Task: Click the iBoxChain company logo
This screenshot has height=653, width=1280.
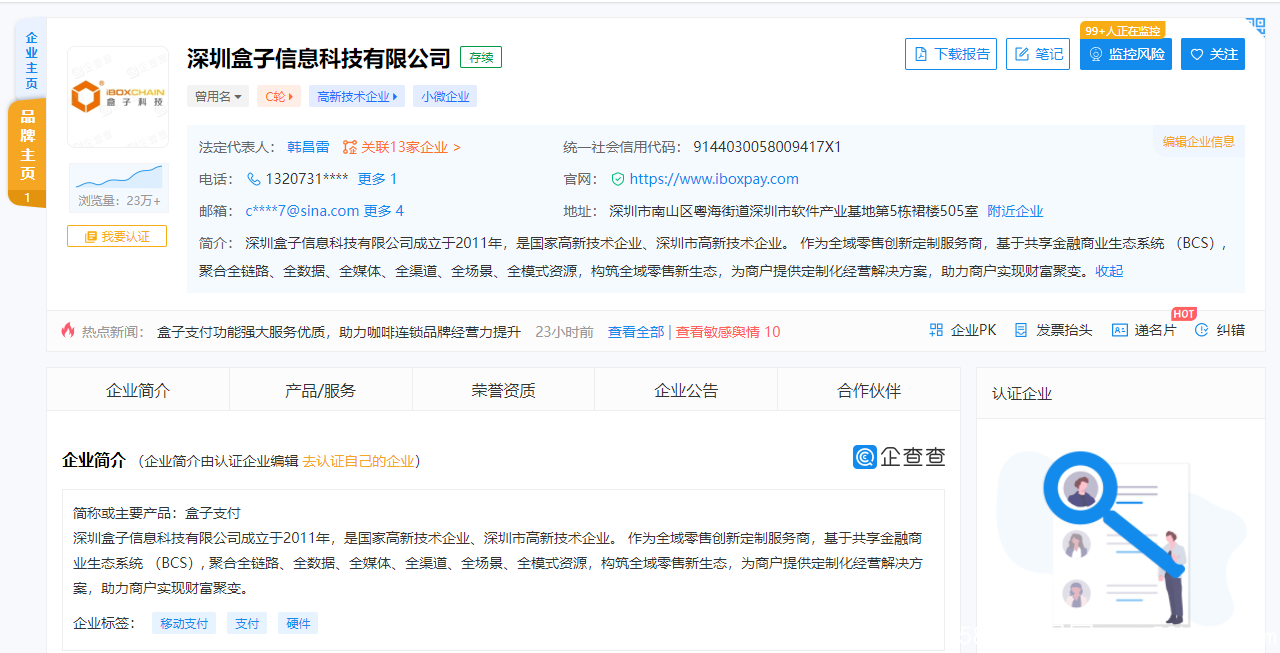Action: pos(118,97)
